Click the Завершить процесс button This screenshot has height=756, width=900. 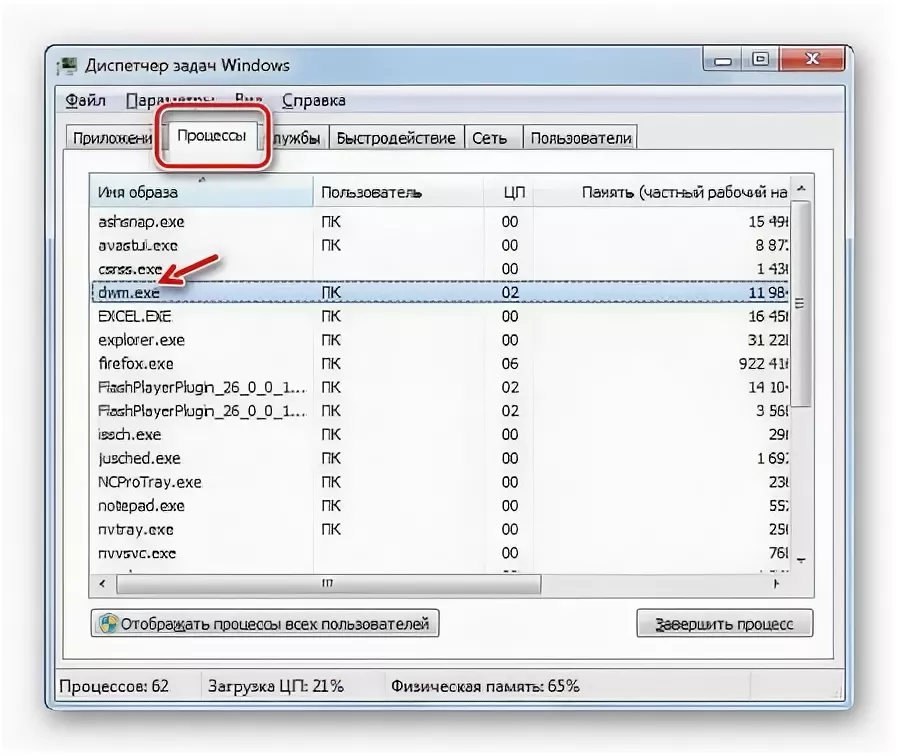click(x=724, y=623)
